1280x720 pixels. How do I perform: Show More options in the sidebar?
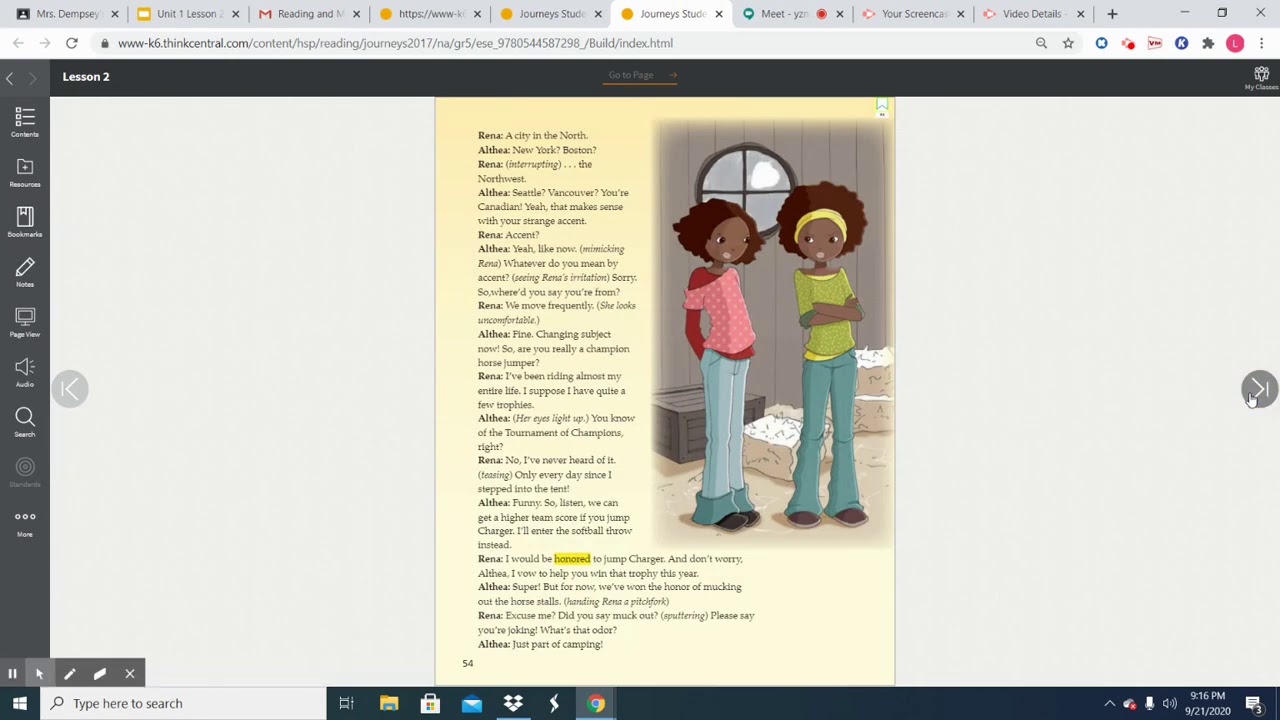(x=25, y=522)
